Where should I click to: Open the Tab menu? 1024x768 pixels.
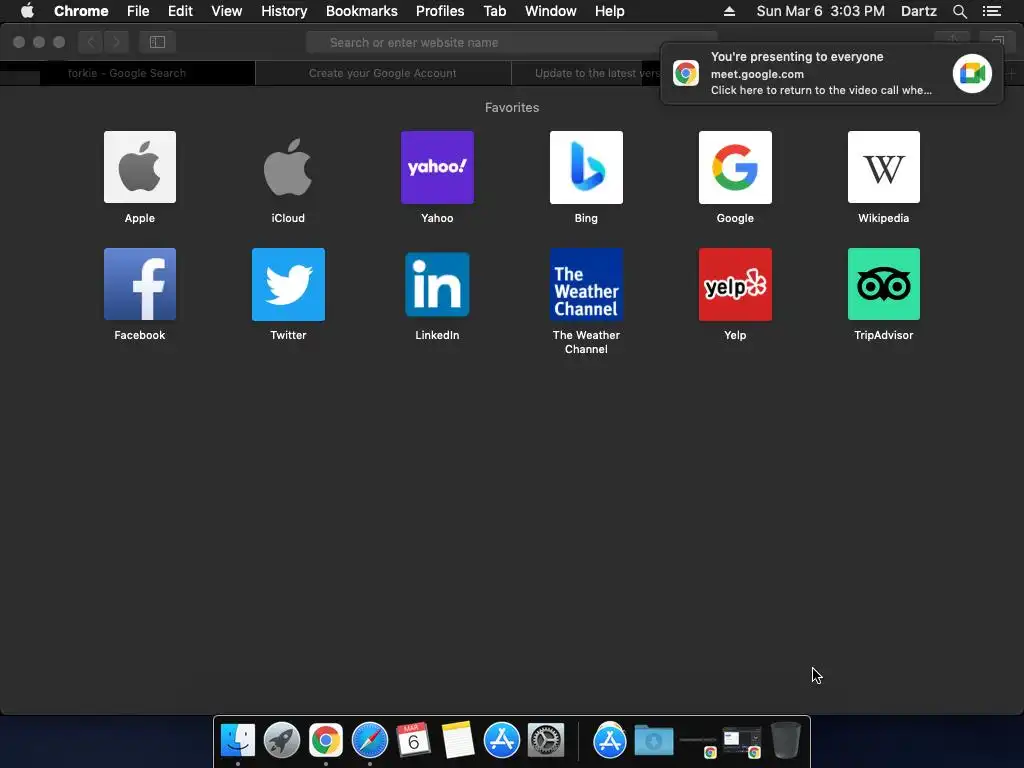(494, 11)
